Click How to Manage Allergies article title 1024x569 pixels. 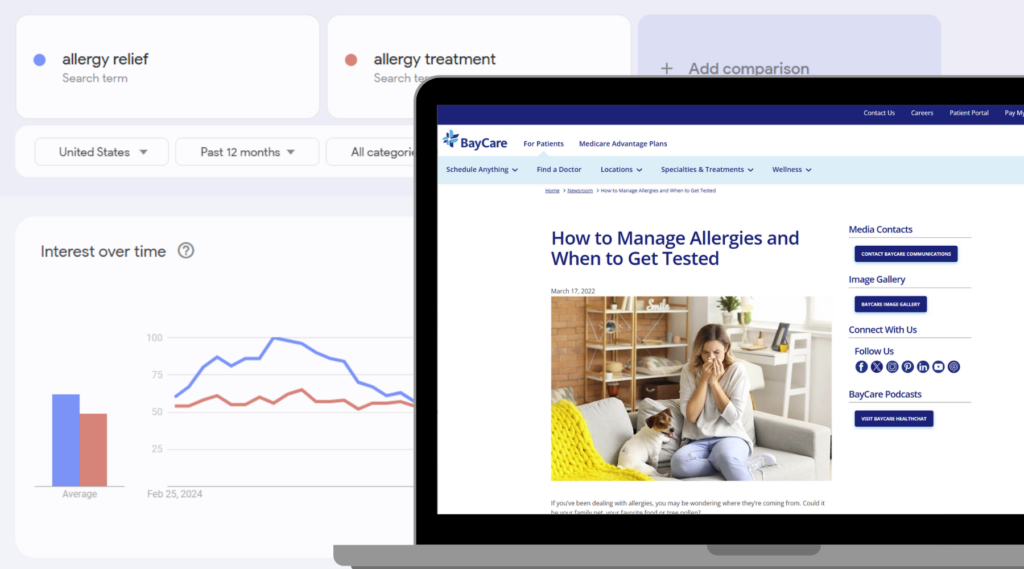click(x=675, y=248)
